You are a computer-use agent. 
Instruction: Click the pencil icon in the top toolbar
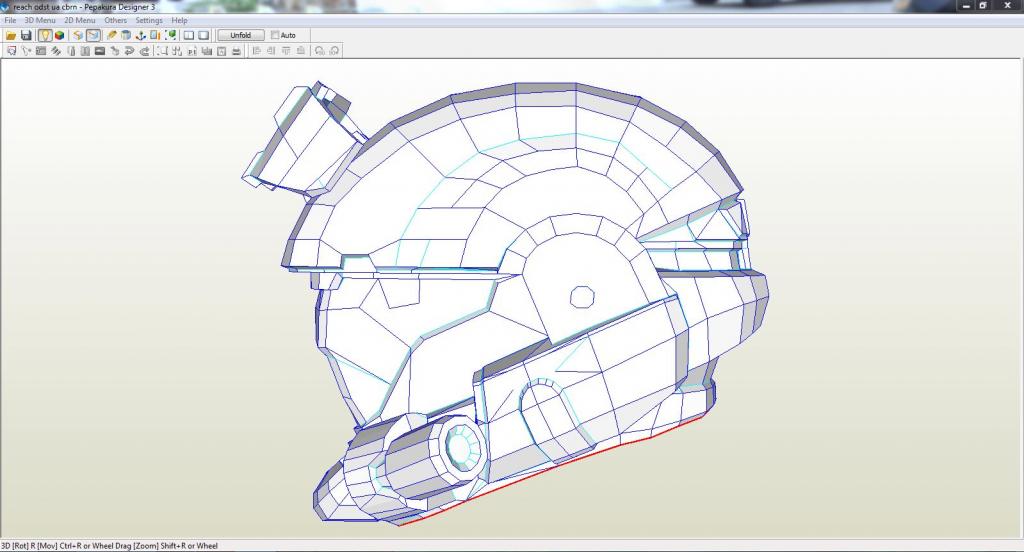(112, 35)
